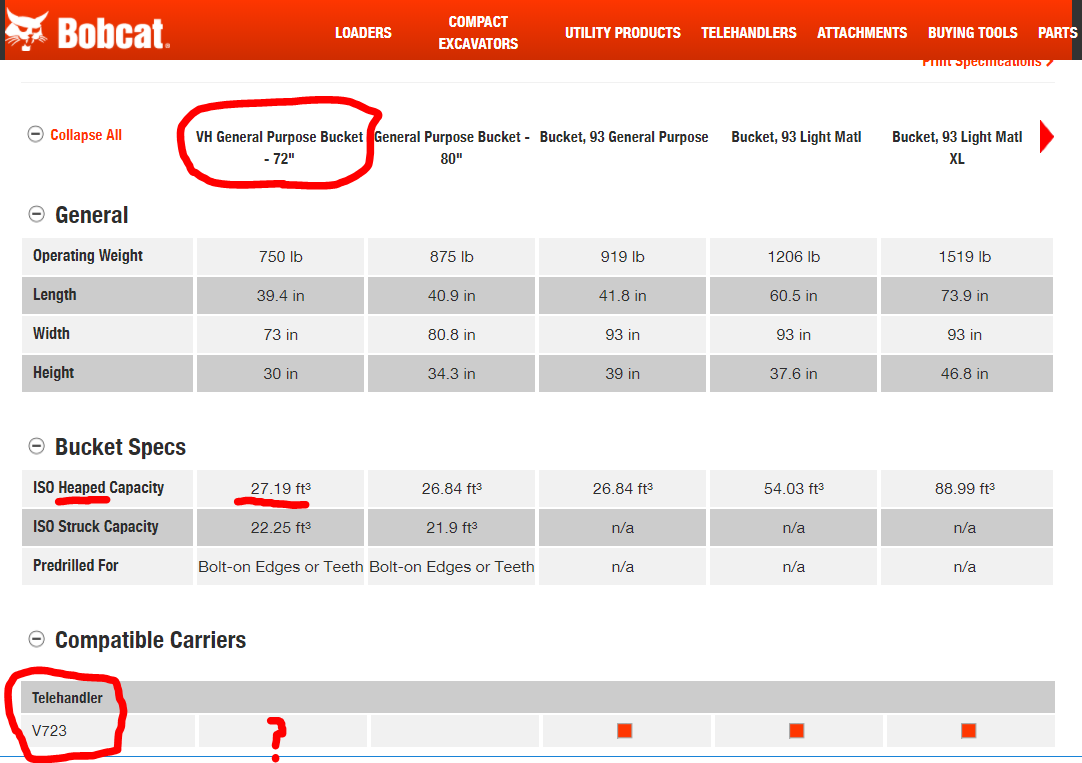
Task: Open the Compact Excavators menu
Action: pyautogui.click(x=478, y=32)
